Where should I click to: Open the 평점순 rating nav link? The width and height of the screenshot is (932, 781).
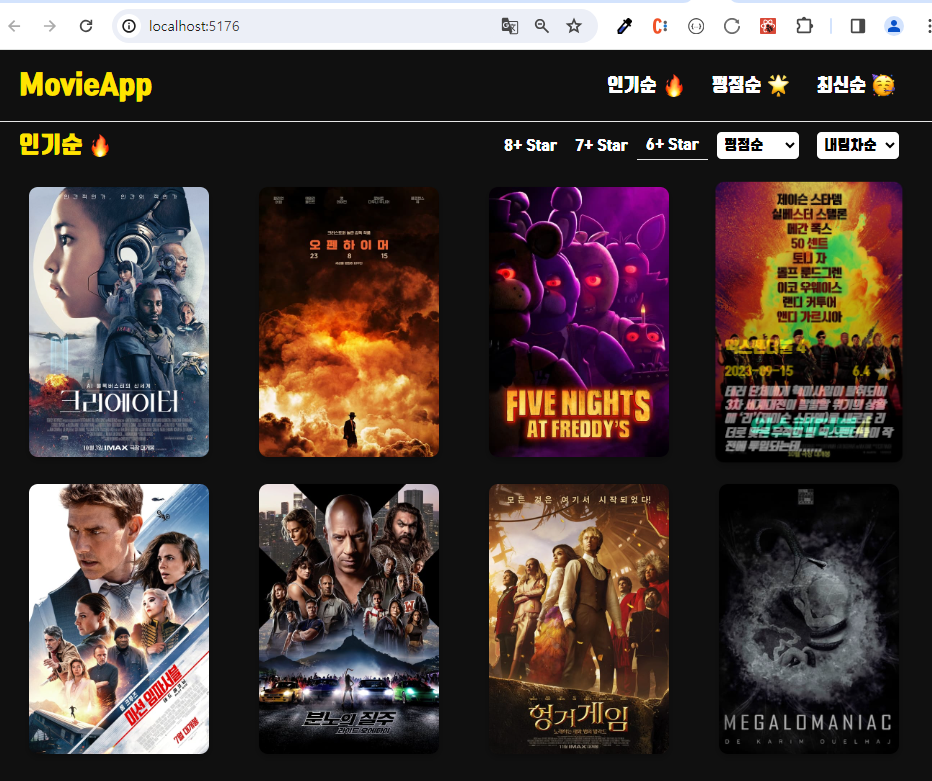coord(751,85)
